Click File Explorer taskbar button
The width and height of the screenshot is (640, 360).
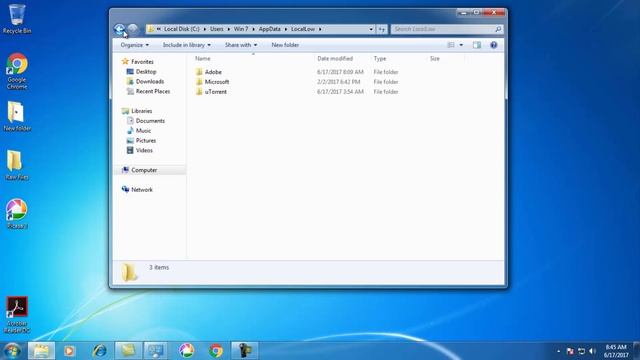(41, 351)
